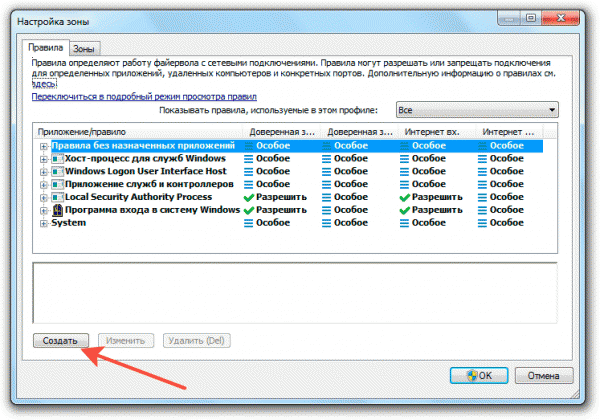The height and width of the screenshot is (420, 600).
Task: Click the Приложение служб и контроллеров icon
Action: tap(57, 184)
